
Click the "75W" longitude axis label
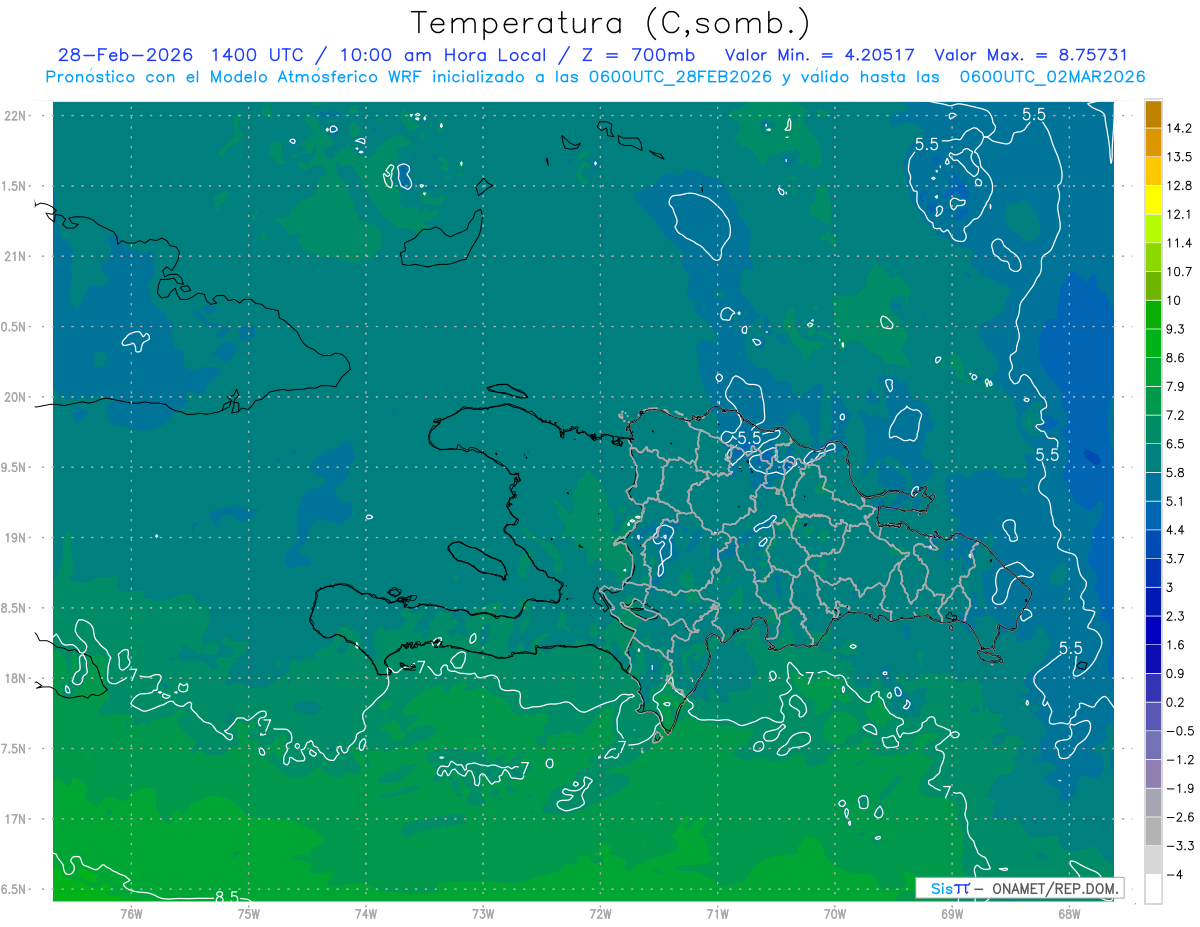coord(249,913)
